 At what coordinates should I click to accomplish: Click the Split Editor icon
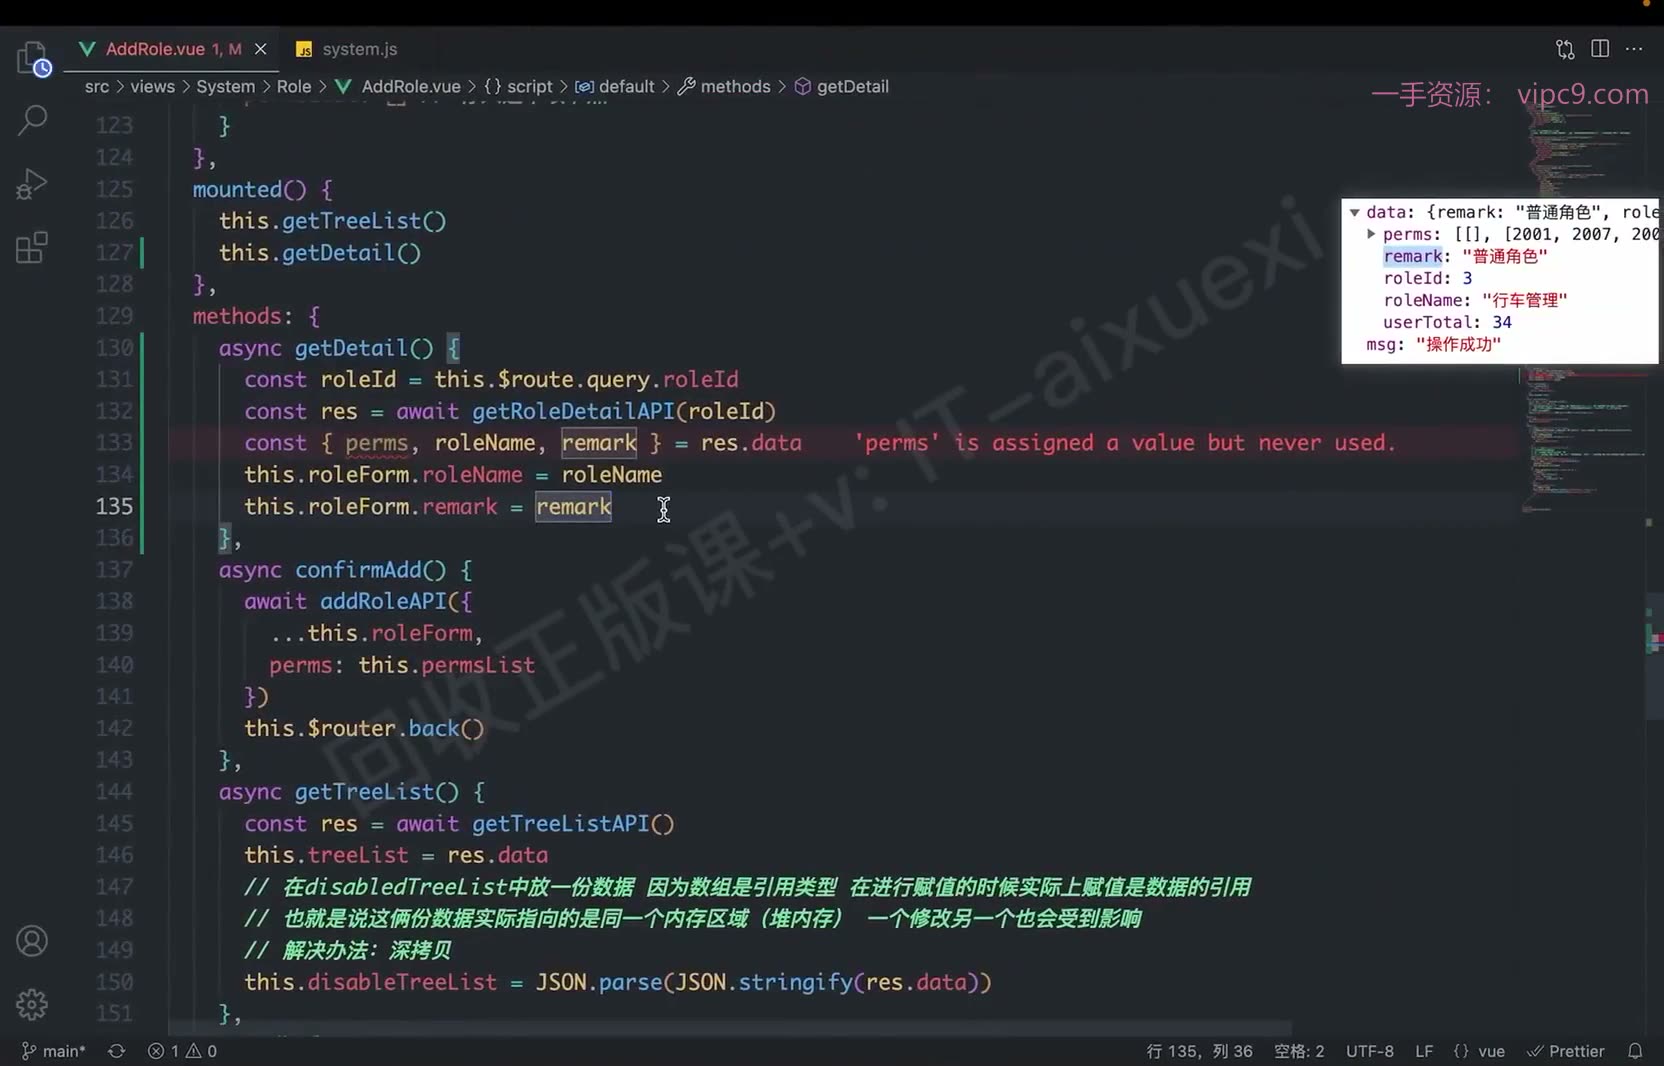click(1600, 49)
